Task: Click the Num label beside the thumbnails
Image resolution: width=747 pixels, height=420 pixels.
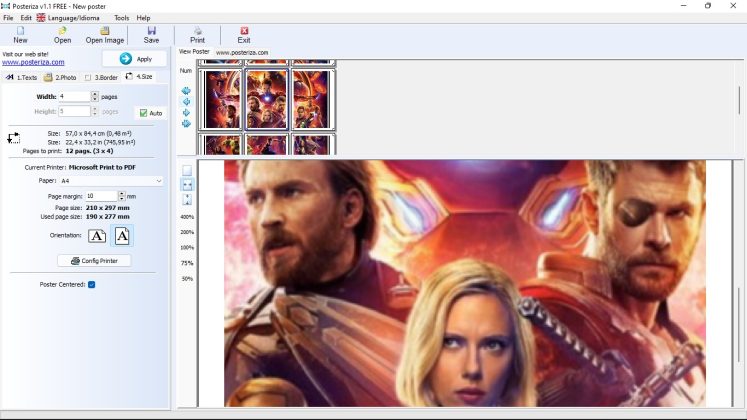Action: pyautogui.click(x=186, y=70)
